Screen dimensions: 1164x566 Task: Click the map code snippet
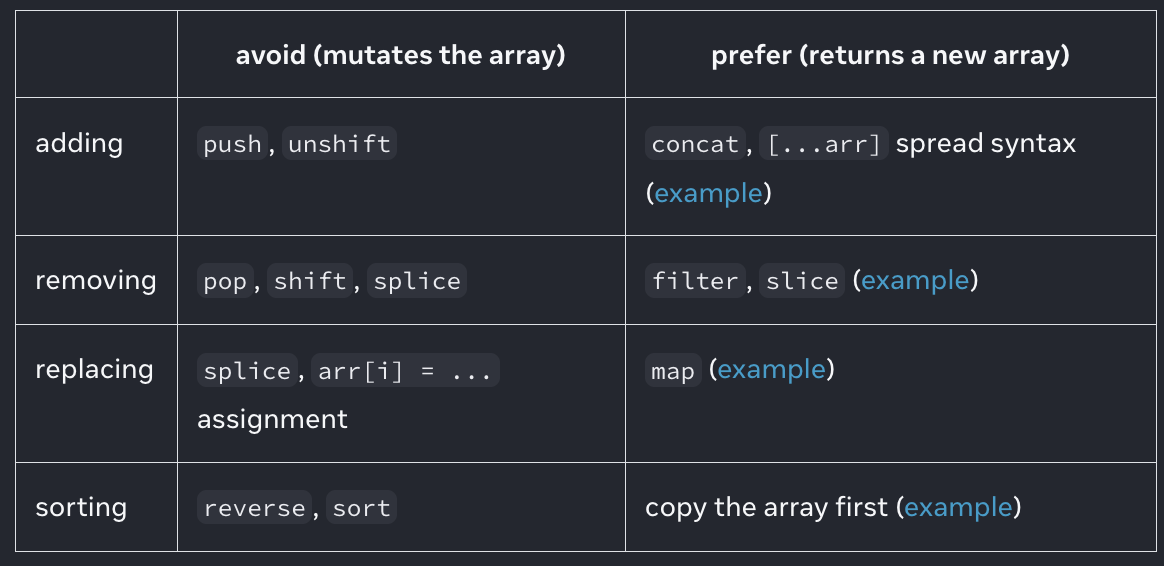coord(673,371)
